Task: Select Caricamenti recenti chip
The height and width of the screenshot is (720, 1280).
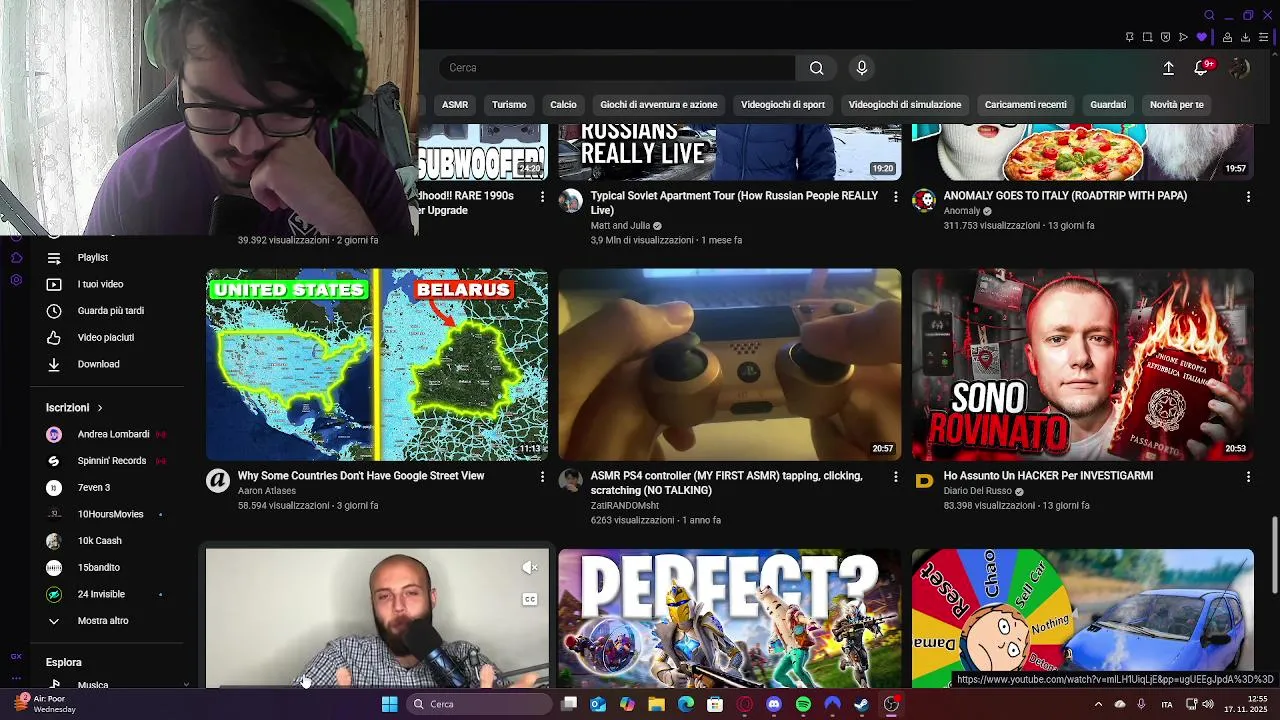Action: [1025, 104]
